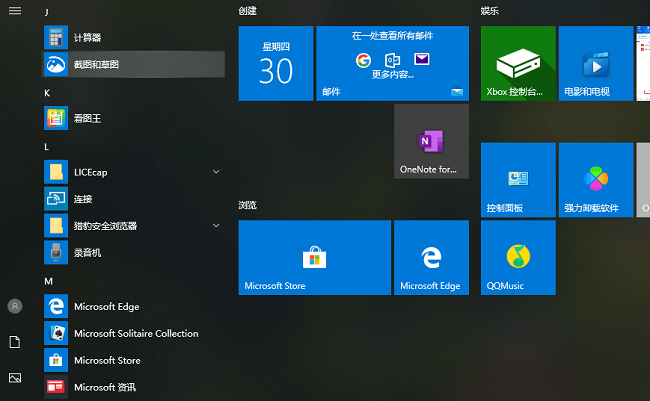Image resolution: width=650 pixels, height=401 pixels.
Task: Open the 连接 connect app icon
Action: 56,199
